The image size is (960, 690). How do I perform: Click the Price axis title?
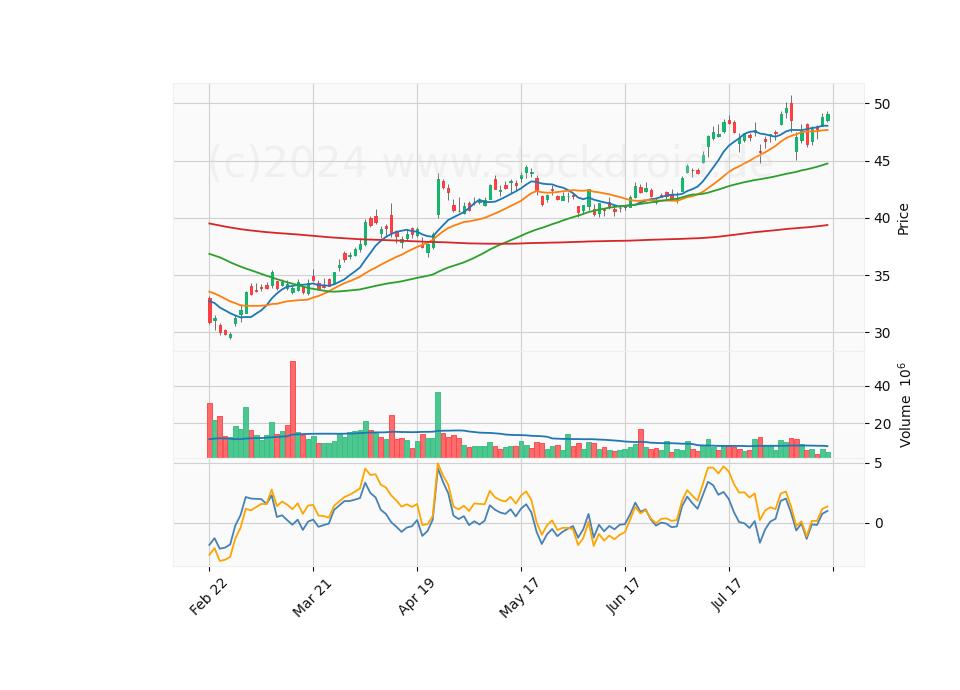[x=902, y=219]
